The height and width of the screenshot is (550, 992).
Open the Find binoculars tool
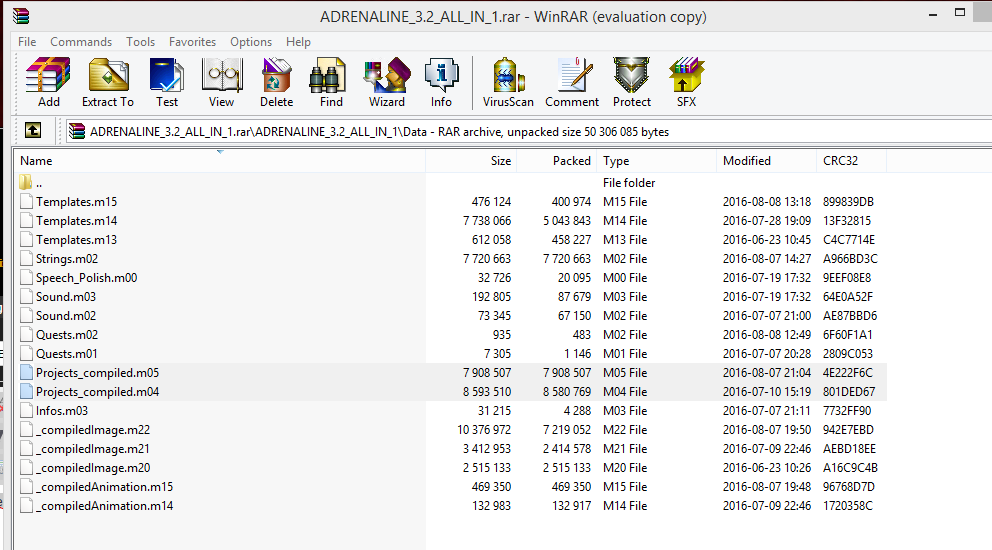(x=331, y=82)
